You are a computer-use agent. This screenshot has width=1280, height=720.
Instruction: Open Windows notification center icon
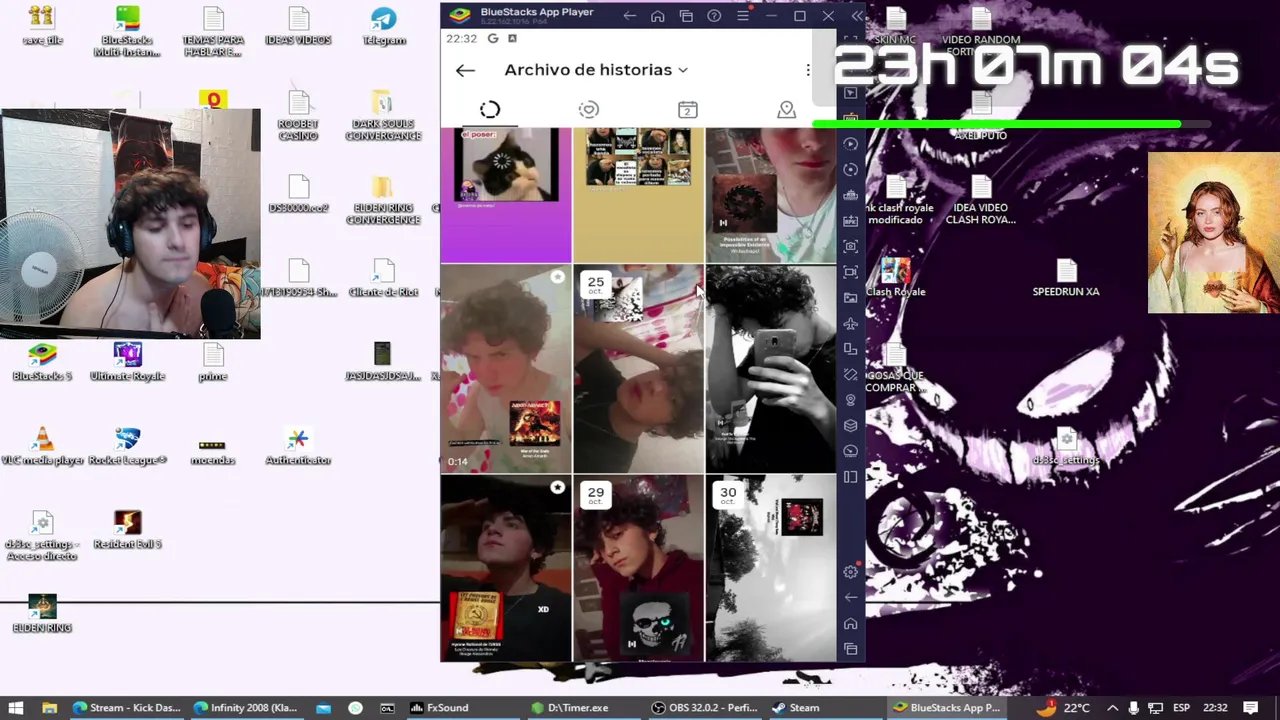pos(1252,708)
